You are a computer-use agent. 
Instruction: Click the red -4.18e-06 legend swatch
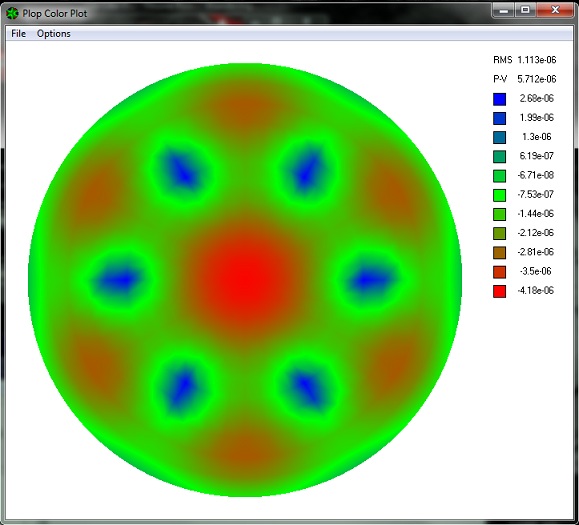click(499, 291)
